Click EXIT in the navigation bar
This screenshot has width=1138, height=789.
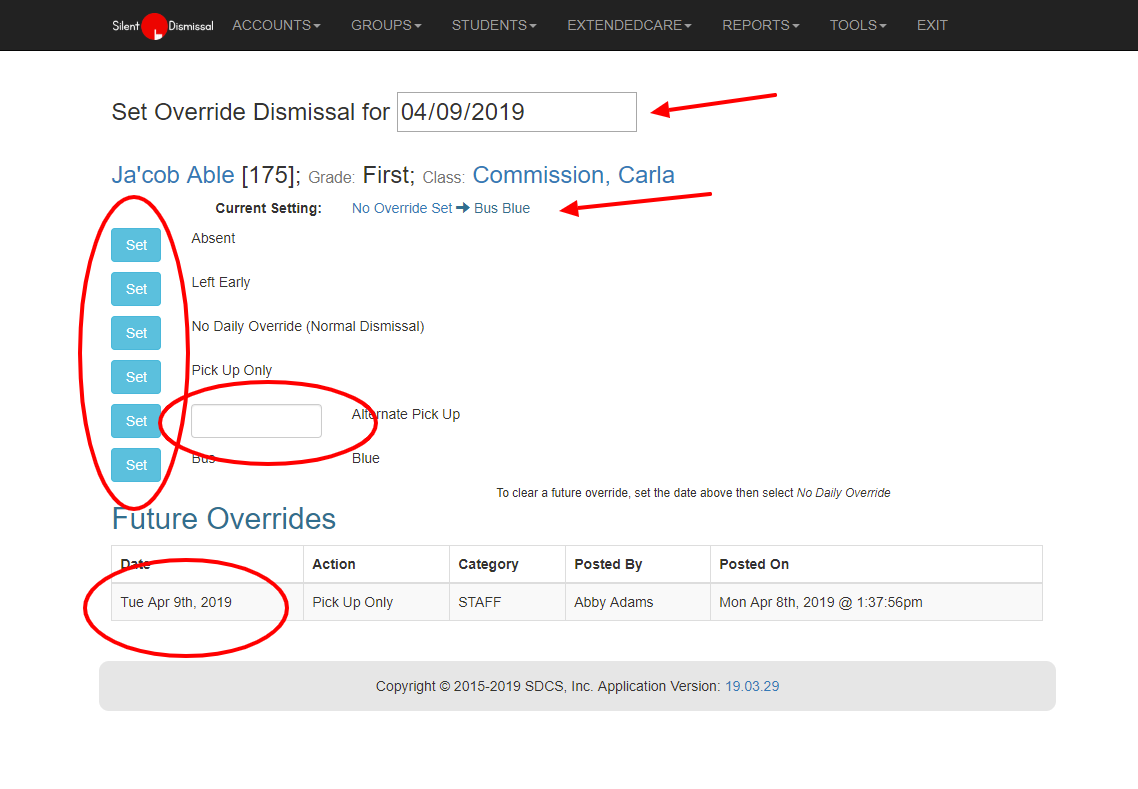pos(932,25)
